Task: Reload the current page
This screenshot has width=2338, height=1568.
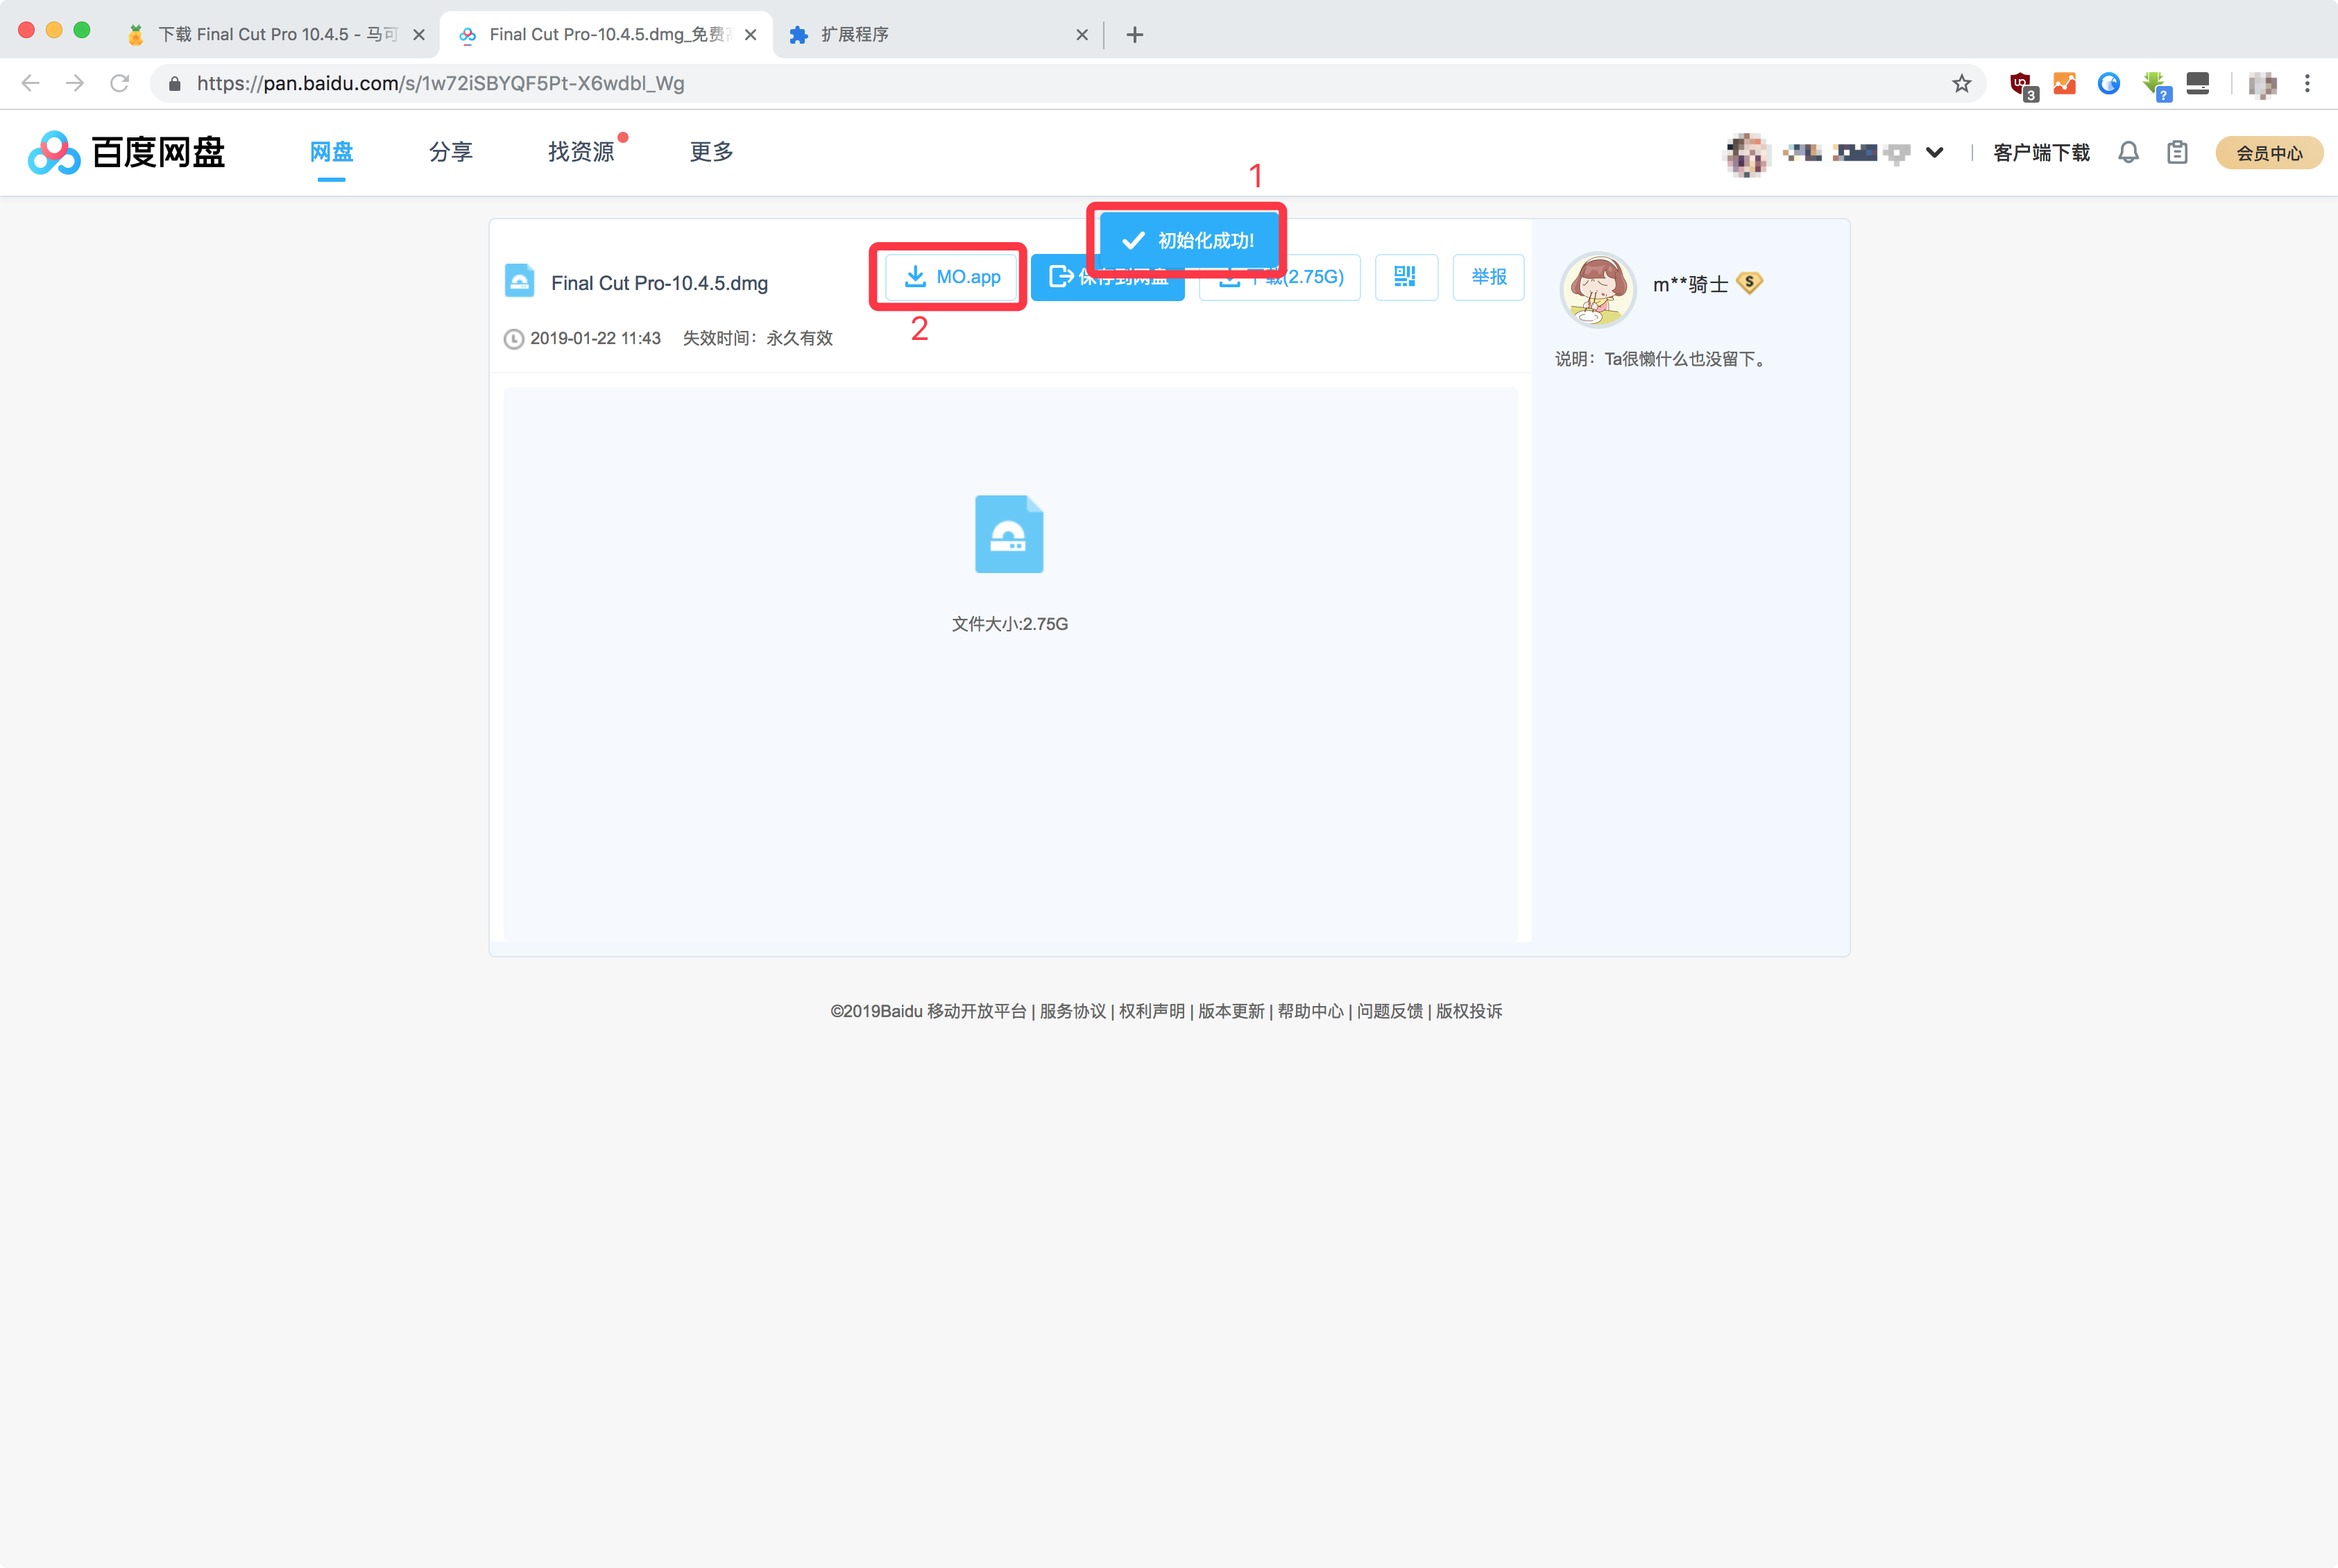Action: pyautogui.click(x=120, y=83)
